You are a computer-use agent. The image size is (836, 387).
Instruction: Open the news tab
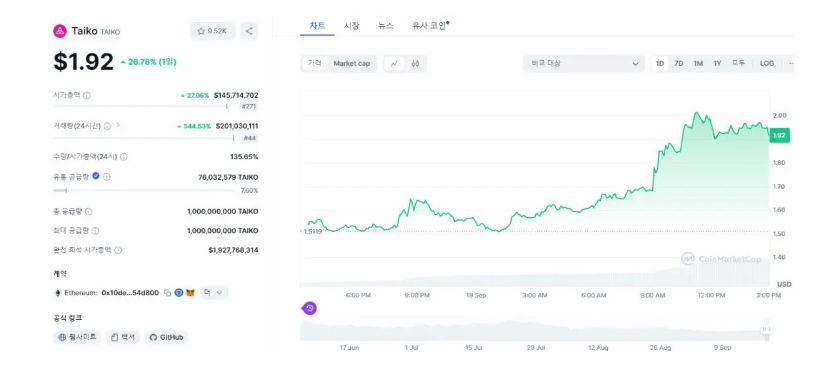pyautogui.click(x=385, y=26)
